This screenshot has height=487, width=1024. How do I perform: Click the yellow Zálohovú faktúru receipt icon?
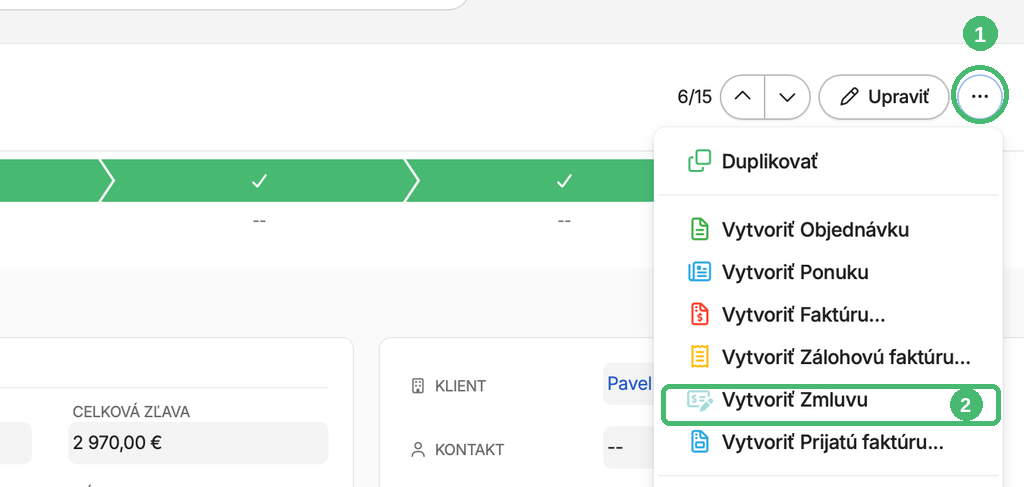coord(699,357)
